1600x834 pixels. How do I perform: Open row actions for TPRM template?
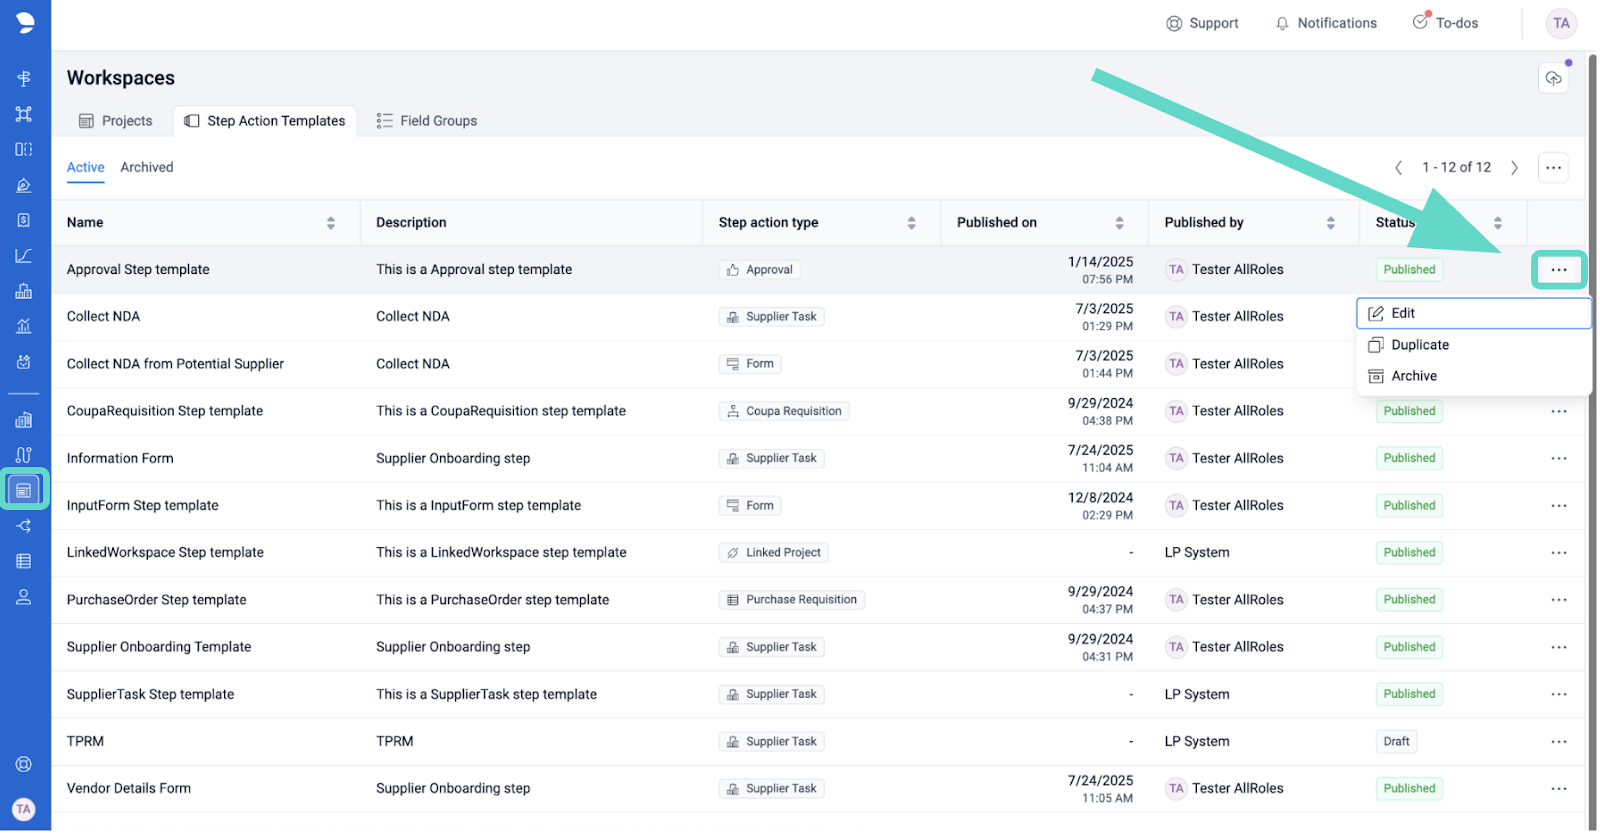point(1558,742)
